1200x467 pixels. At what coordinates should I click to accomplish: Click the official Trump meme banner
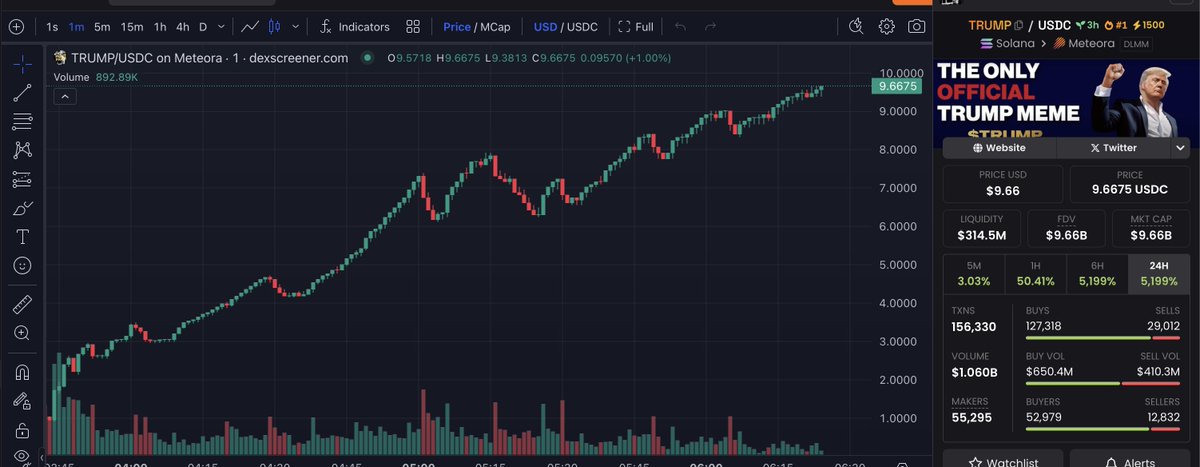(x=1067, y=96)
